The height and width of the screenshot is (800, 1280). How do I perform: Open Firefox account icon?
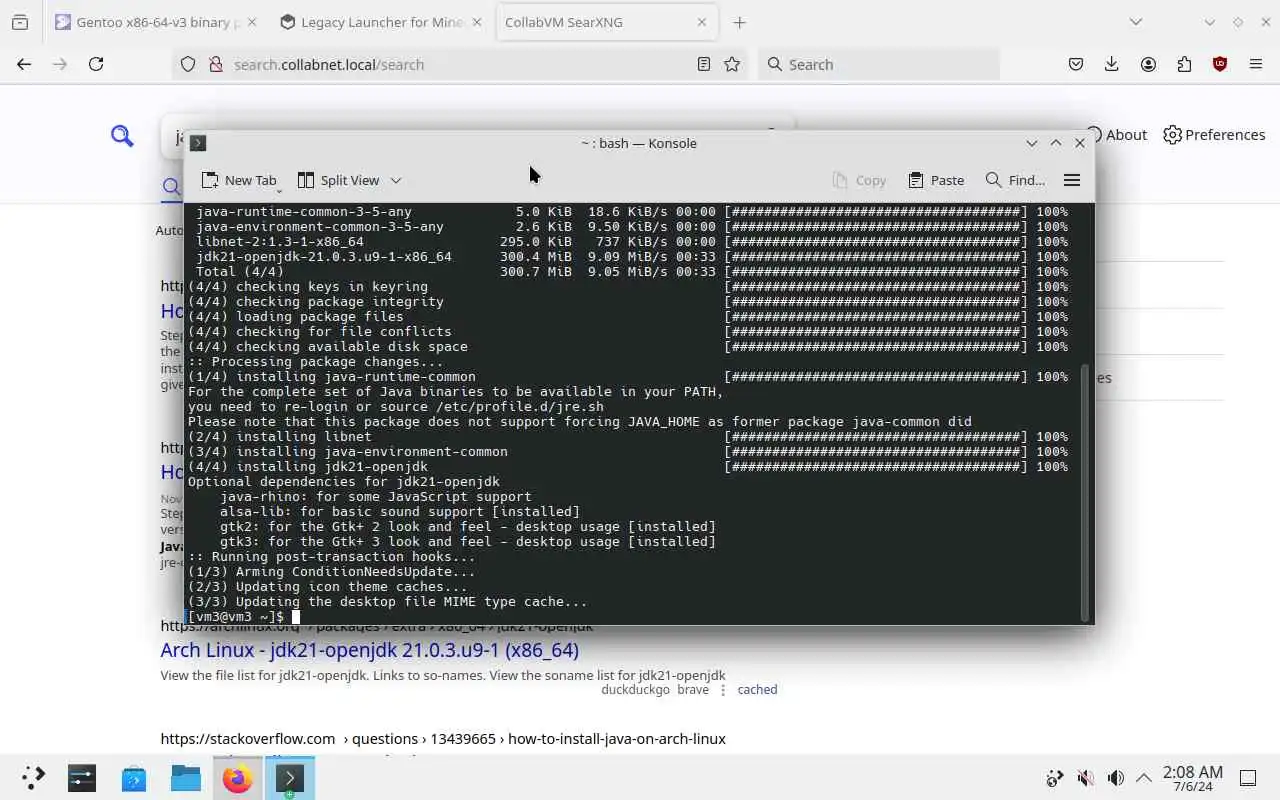point(1148,64)
